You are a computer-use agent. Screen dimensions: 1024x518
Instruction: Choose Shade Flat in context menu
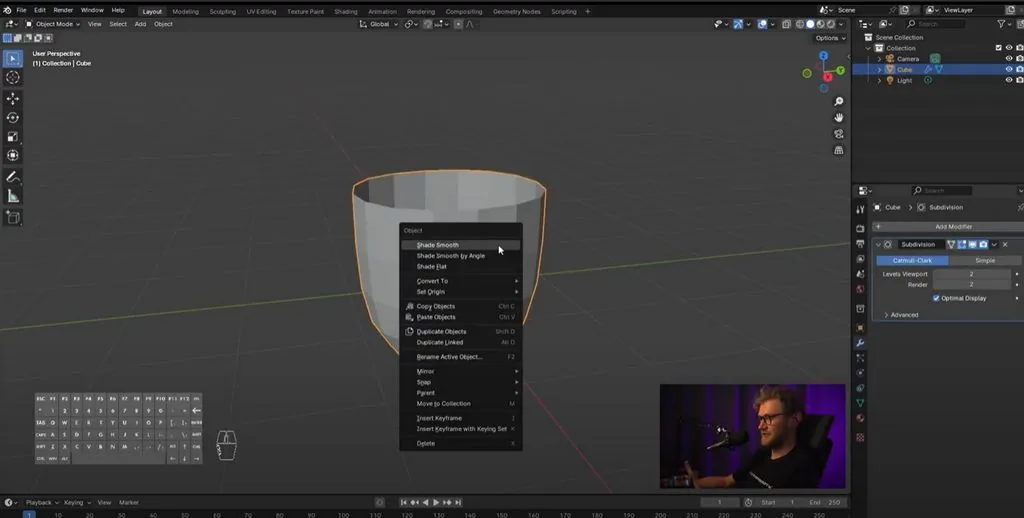coord(460,267)
